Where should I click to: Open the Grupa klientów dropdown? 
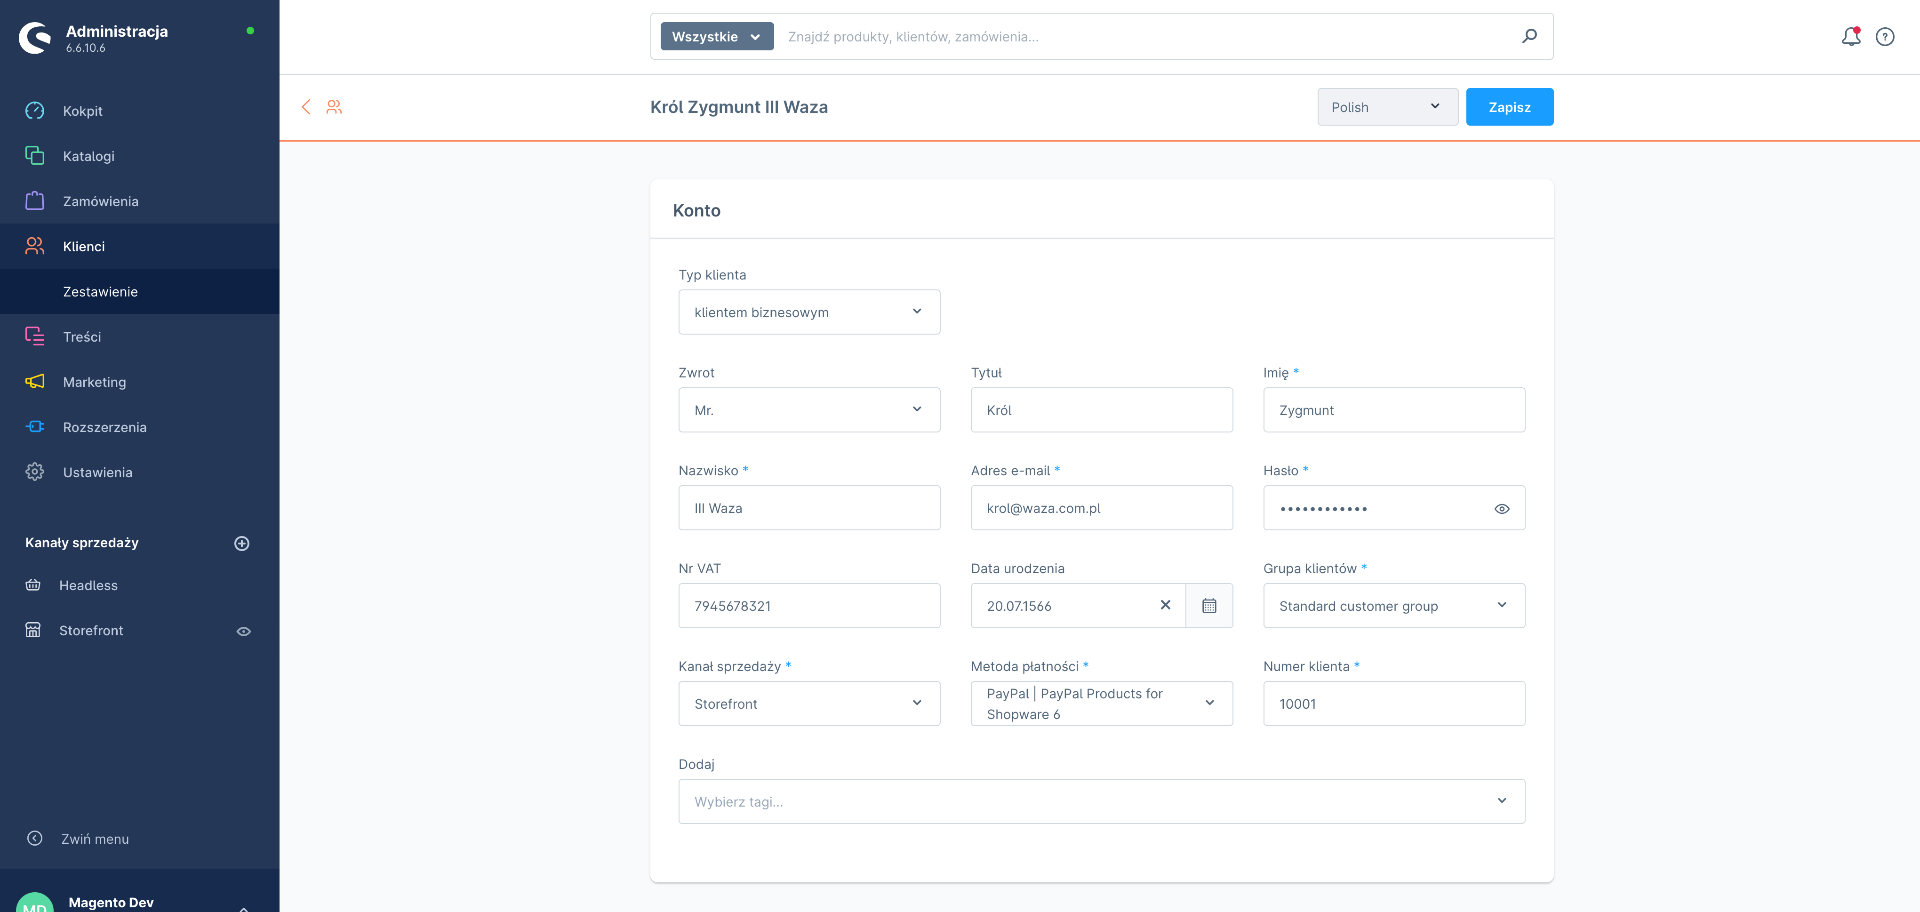coord(1393,606)
